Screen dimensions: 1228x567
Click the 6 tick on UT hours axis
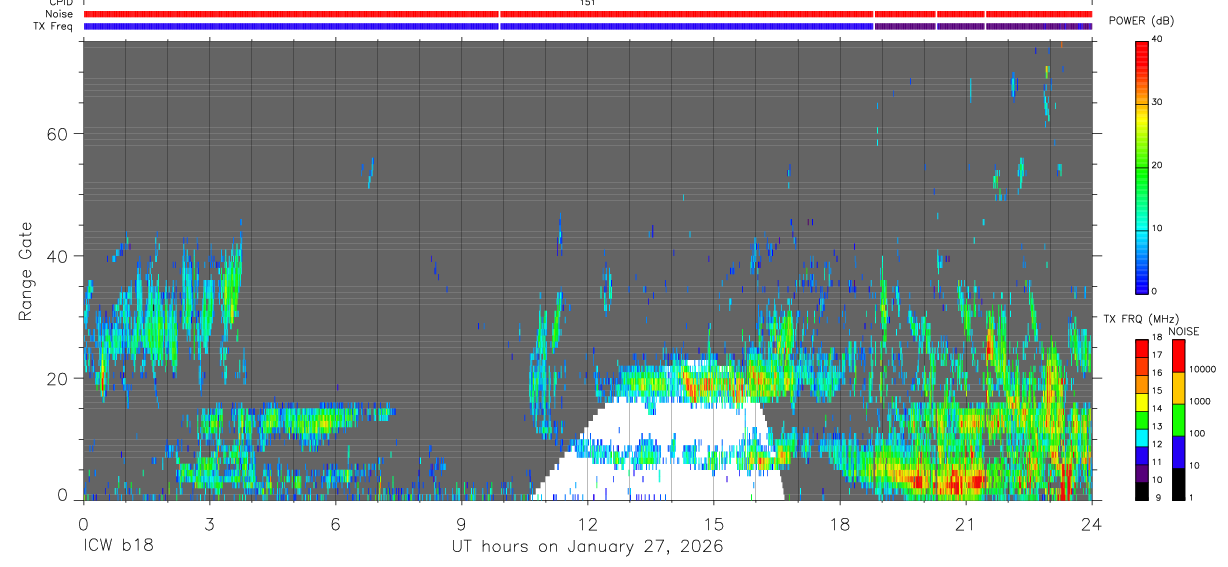(x=335, y=522)
